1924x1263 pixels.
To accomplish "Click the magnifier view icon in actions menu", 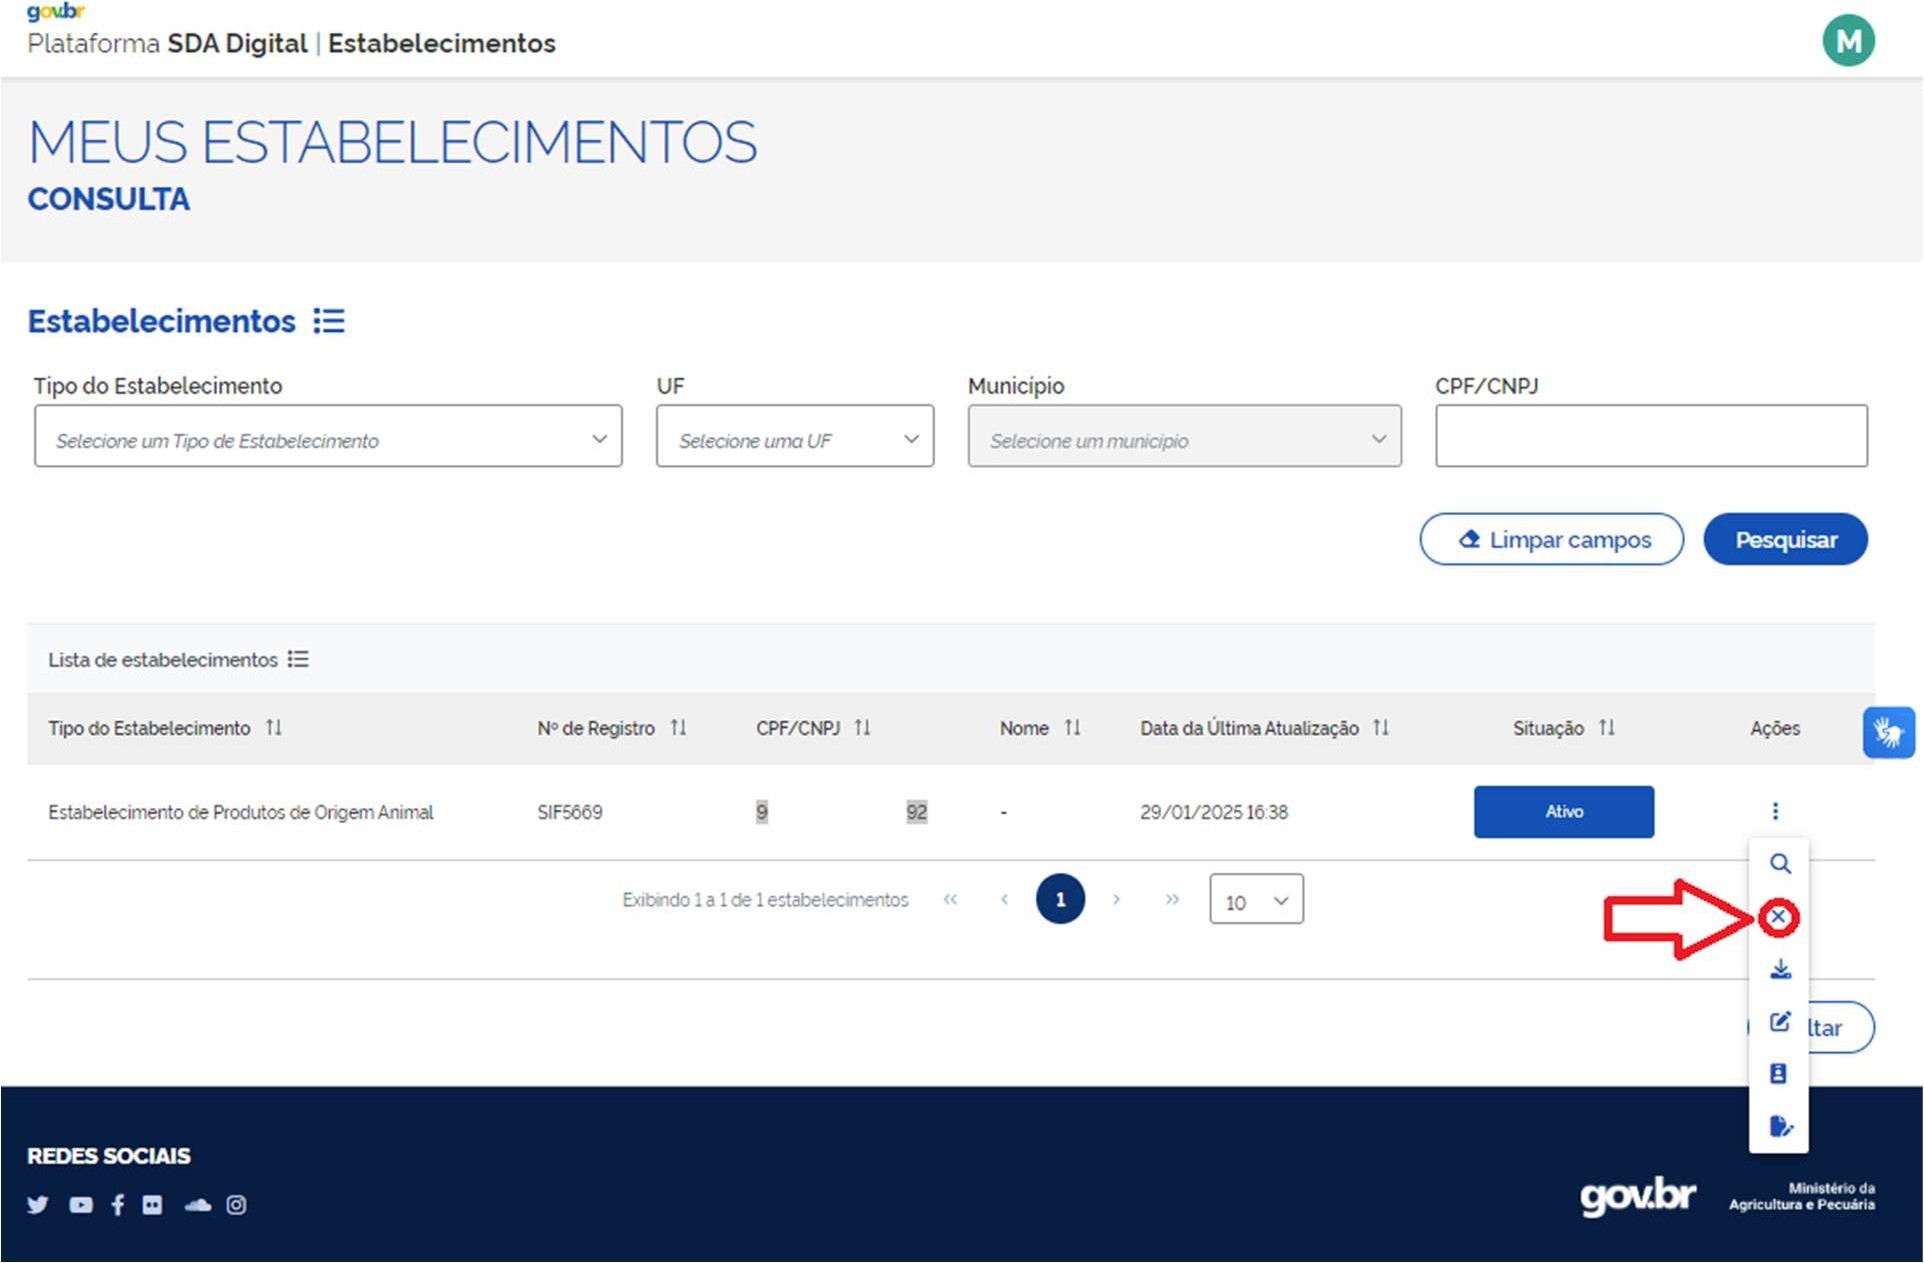I will point(1779,864).
